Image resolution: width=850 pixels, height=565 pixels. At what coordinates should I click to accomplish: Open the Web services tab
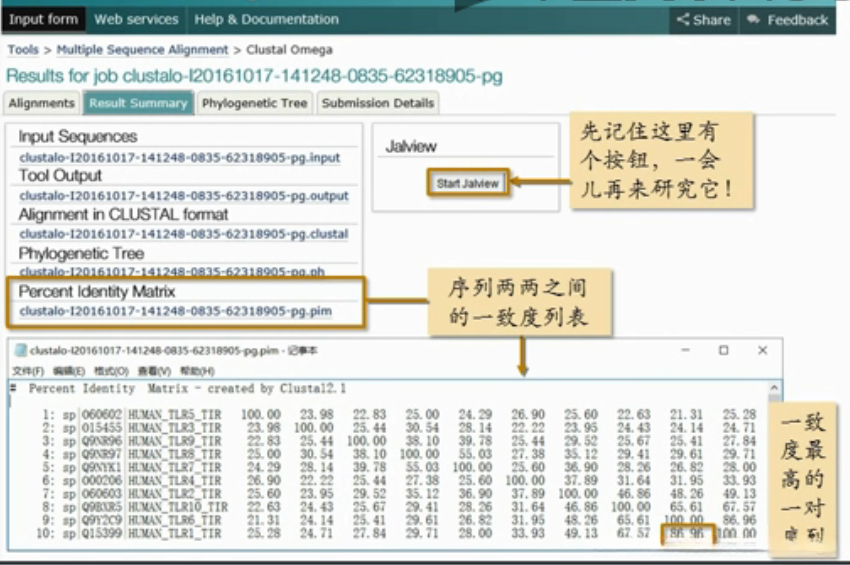pos(136,20)
